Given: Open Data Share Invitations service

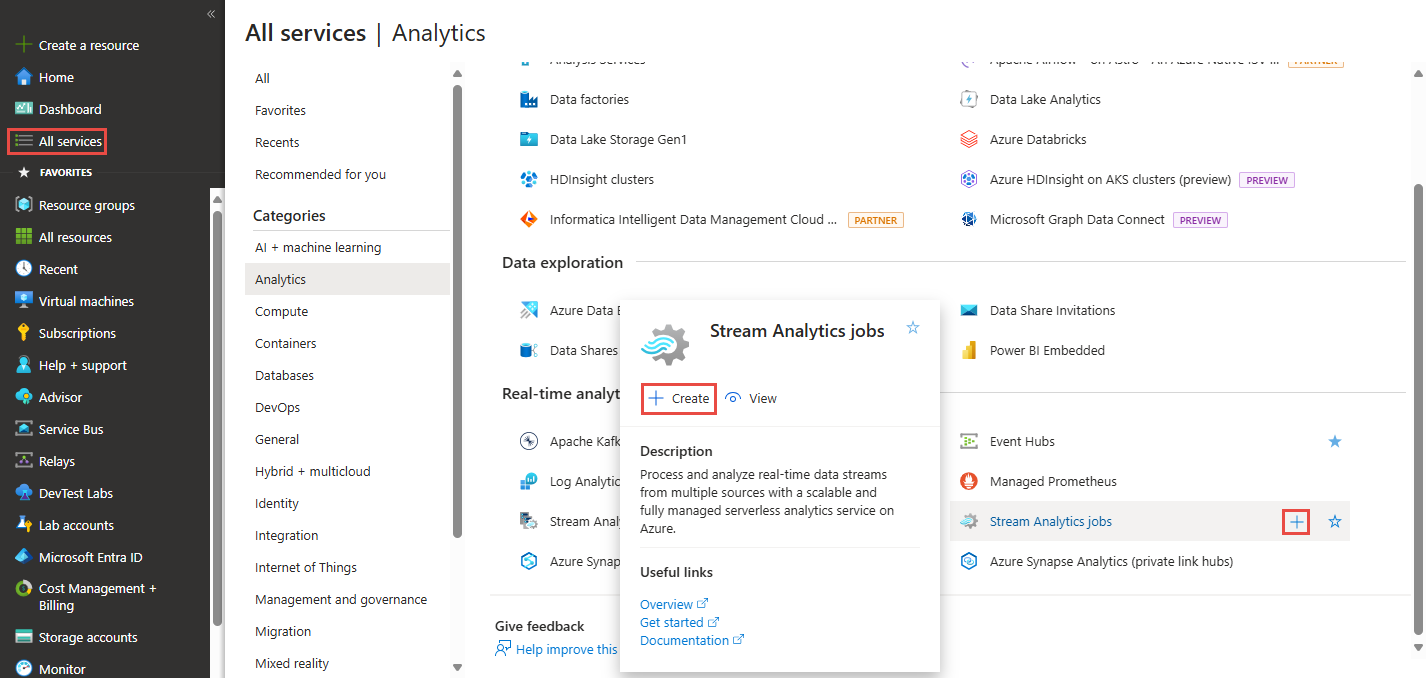Looking at the screenshot, I should [1052, 310].
